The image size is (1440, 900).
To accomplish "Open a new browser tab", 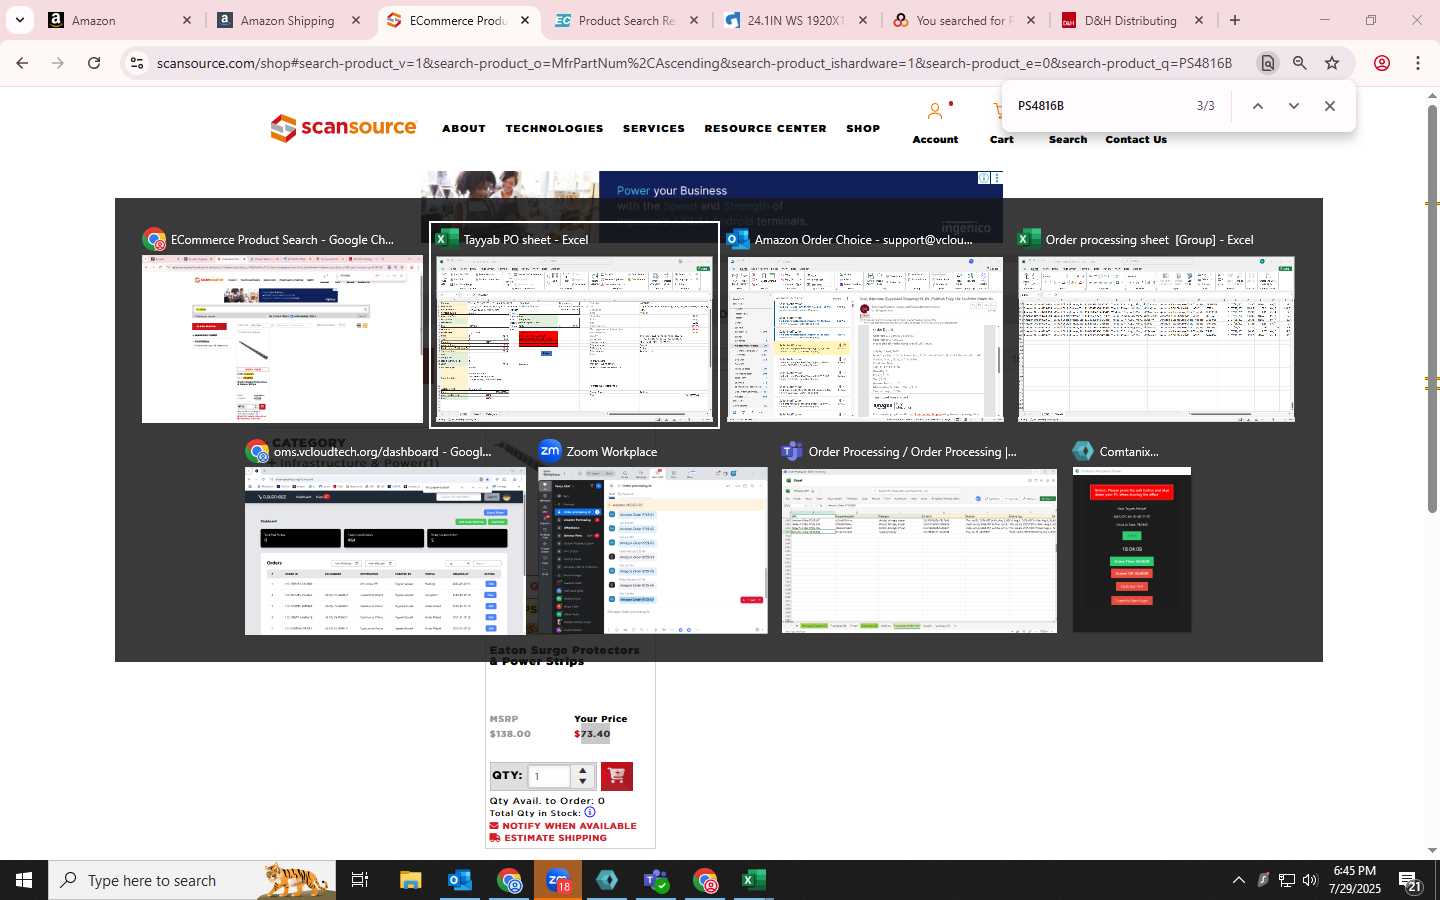I will [x=1235, y=20].
